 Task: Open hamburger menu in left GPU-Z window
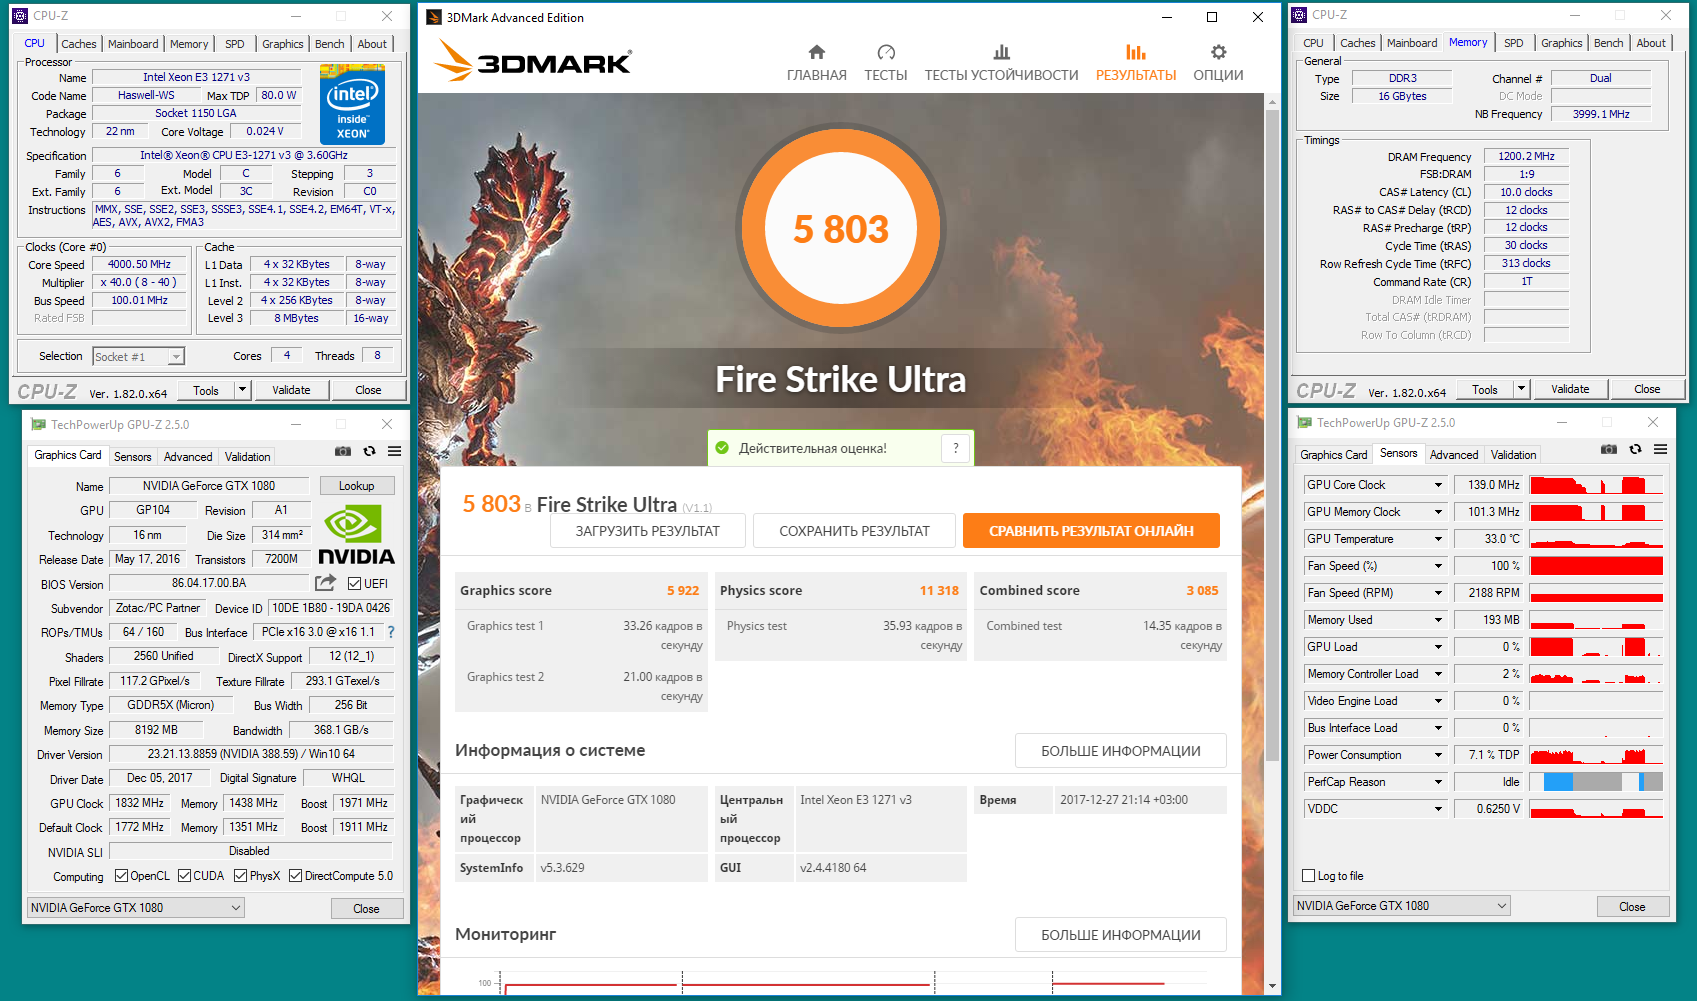tap(395, 451)
